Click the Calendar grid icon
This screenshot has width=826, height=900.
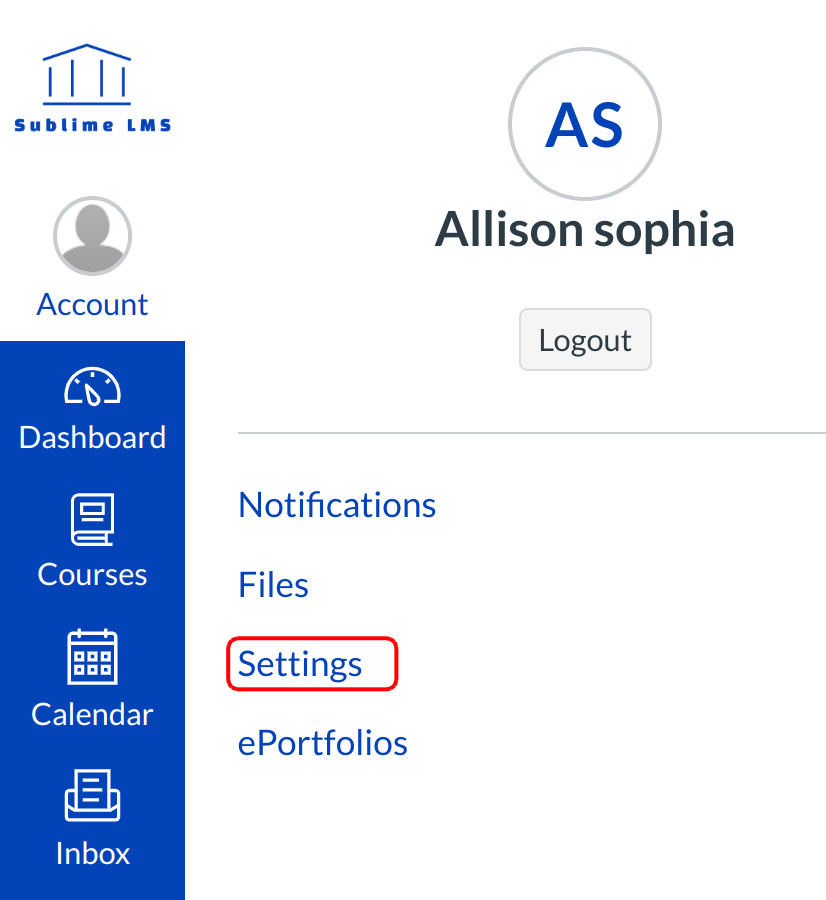pos(92,657)
